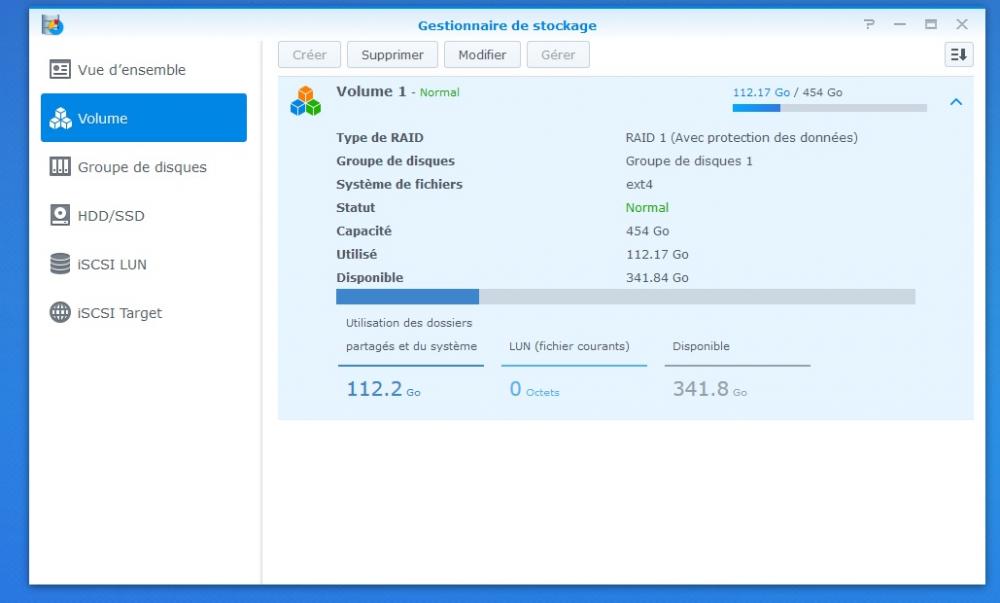Viewport: 1000px width, 603px height.
Task: Click the colored cubes Volume 1 icon
Action: point(305,101)
